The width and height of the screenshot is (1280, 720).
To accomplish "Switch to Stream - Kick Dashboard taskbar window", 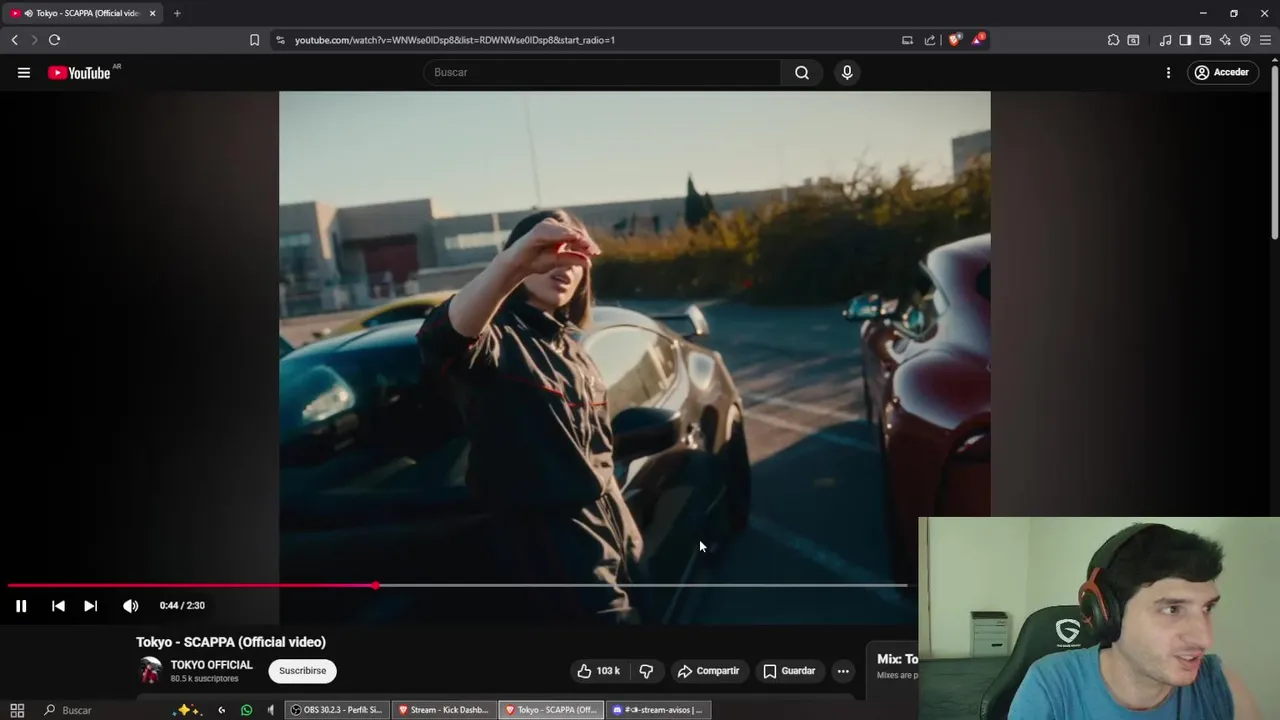I will point(444,710).
